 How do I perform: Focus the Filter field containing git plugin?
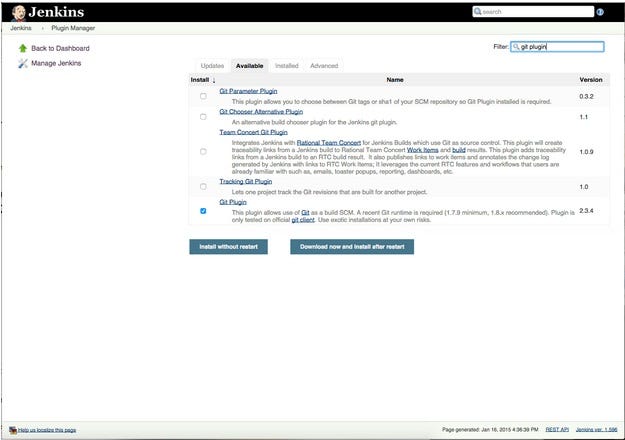point(557,47)
